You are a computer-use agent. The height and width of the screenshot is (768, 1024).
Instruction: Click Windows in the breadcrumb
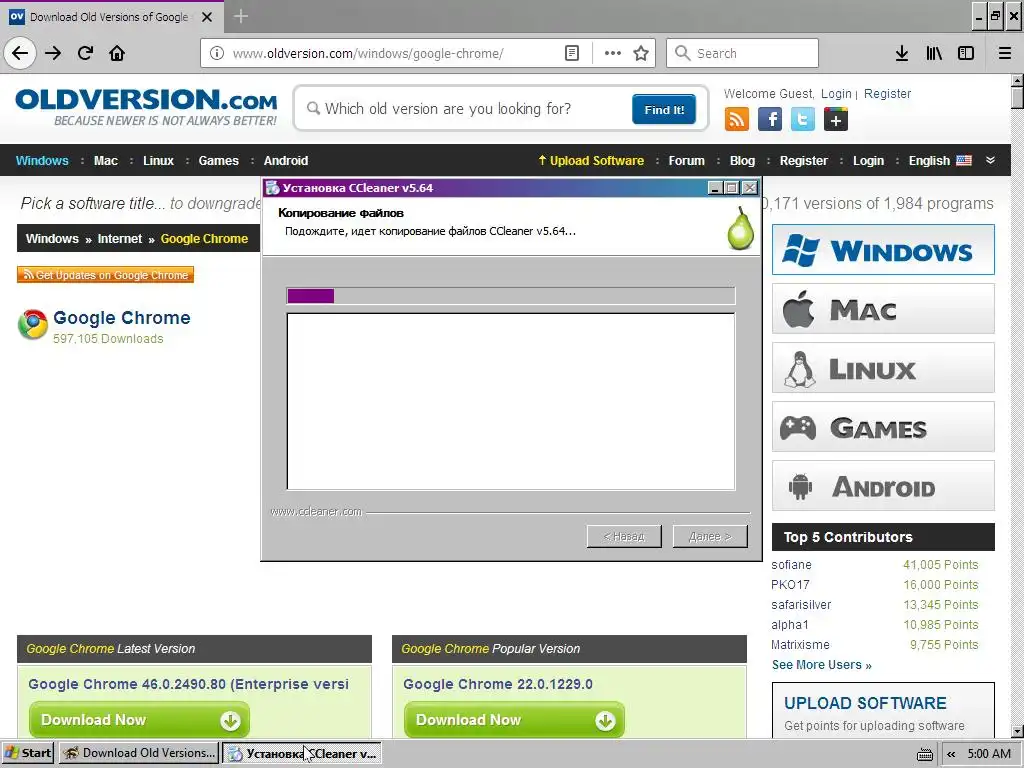point(52,239)
